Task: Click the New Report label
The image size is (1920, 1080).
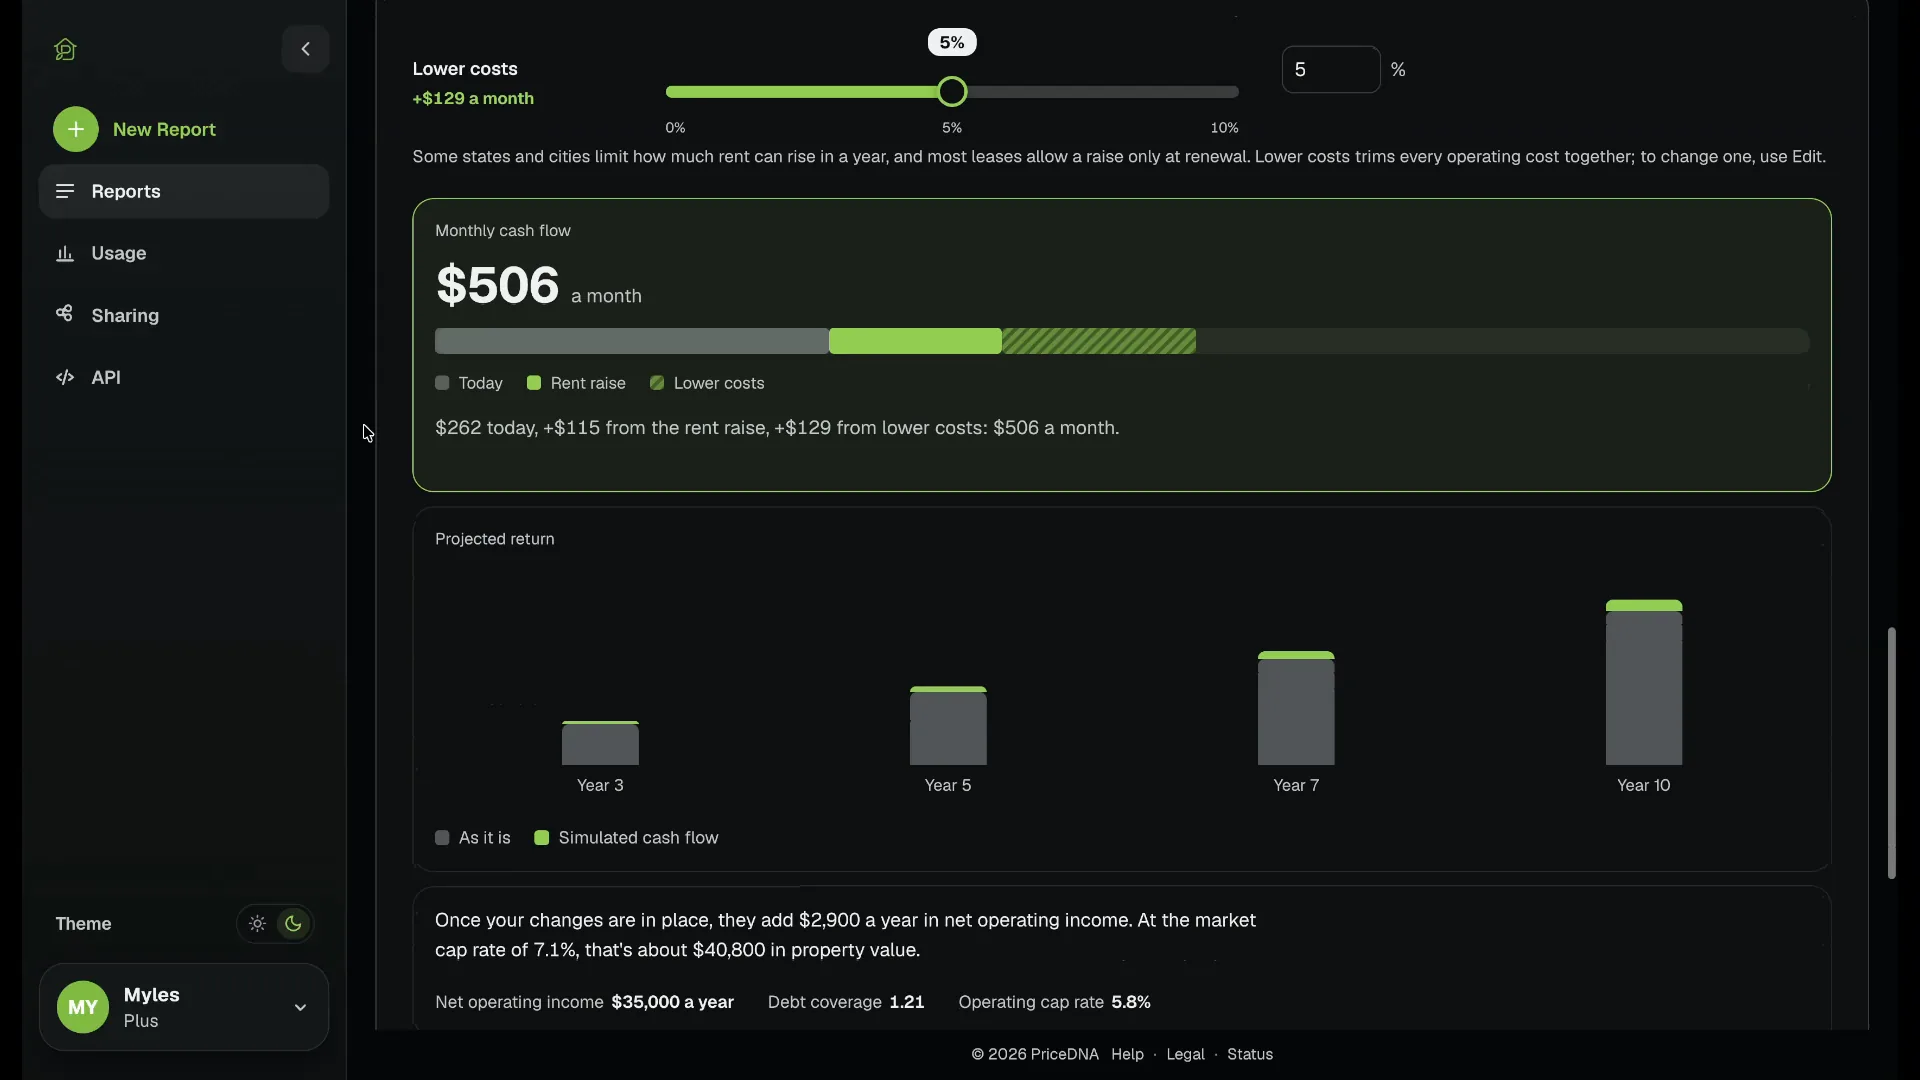Action: (164, 129)
